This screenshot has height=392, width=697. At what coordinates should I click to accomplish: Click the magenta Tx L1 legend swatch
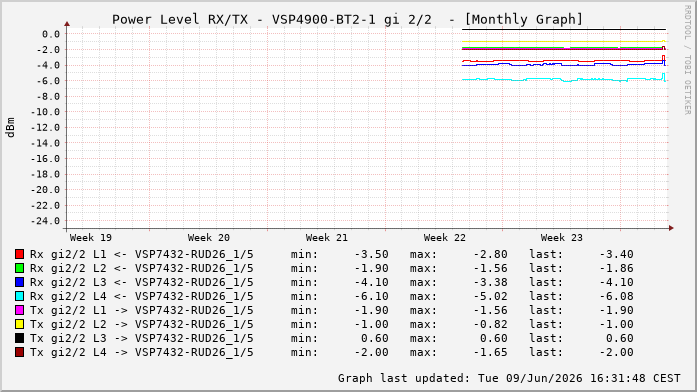[x=19, y=310]
